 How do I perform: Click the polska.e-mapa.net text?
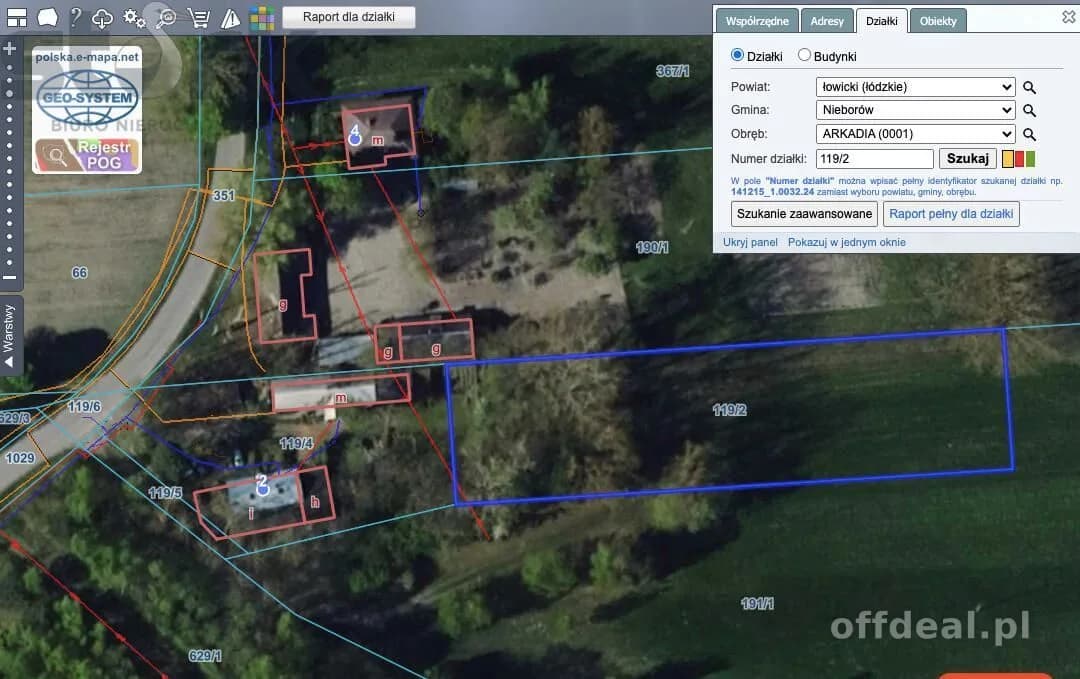(x=87, y=57)
